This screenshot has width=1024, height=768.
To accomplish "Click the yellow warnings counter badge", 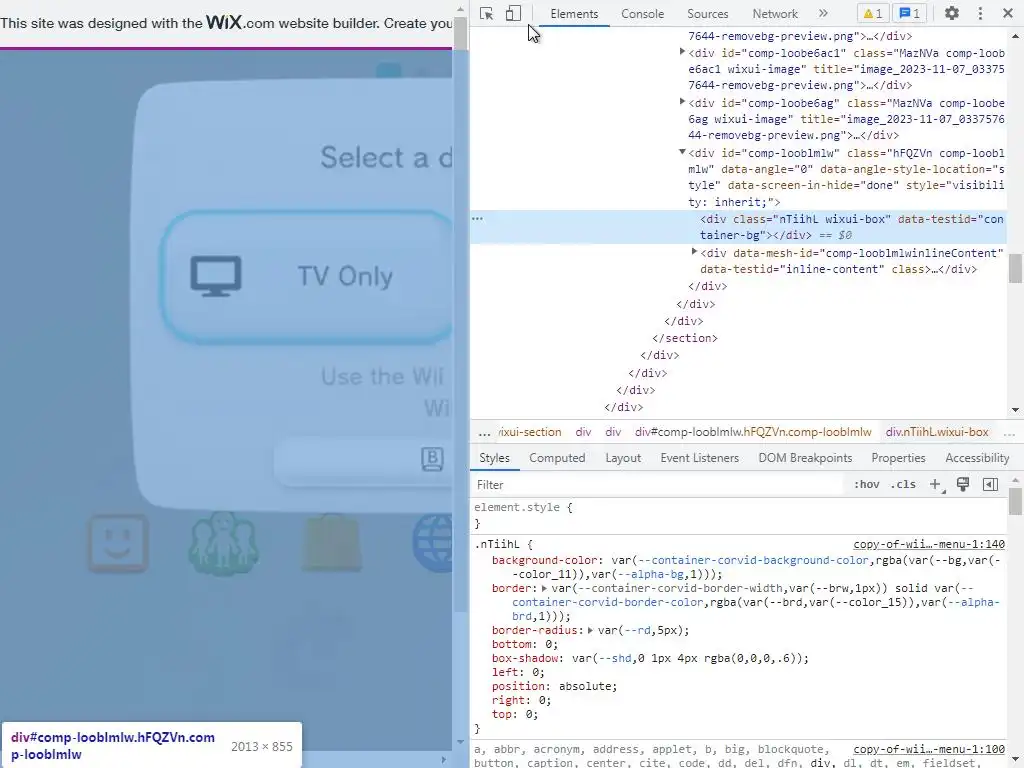I will click(x=873, y=14).
